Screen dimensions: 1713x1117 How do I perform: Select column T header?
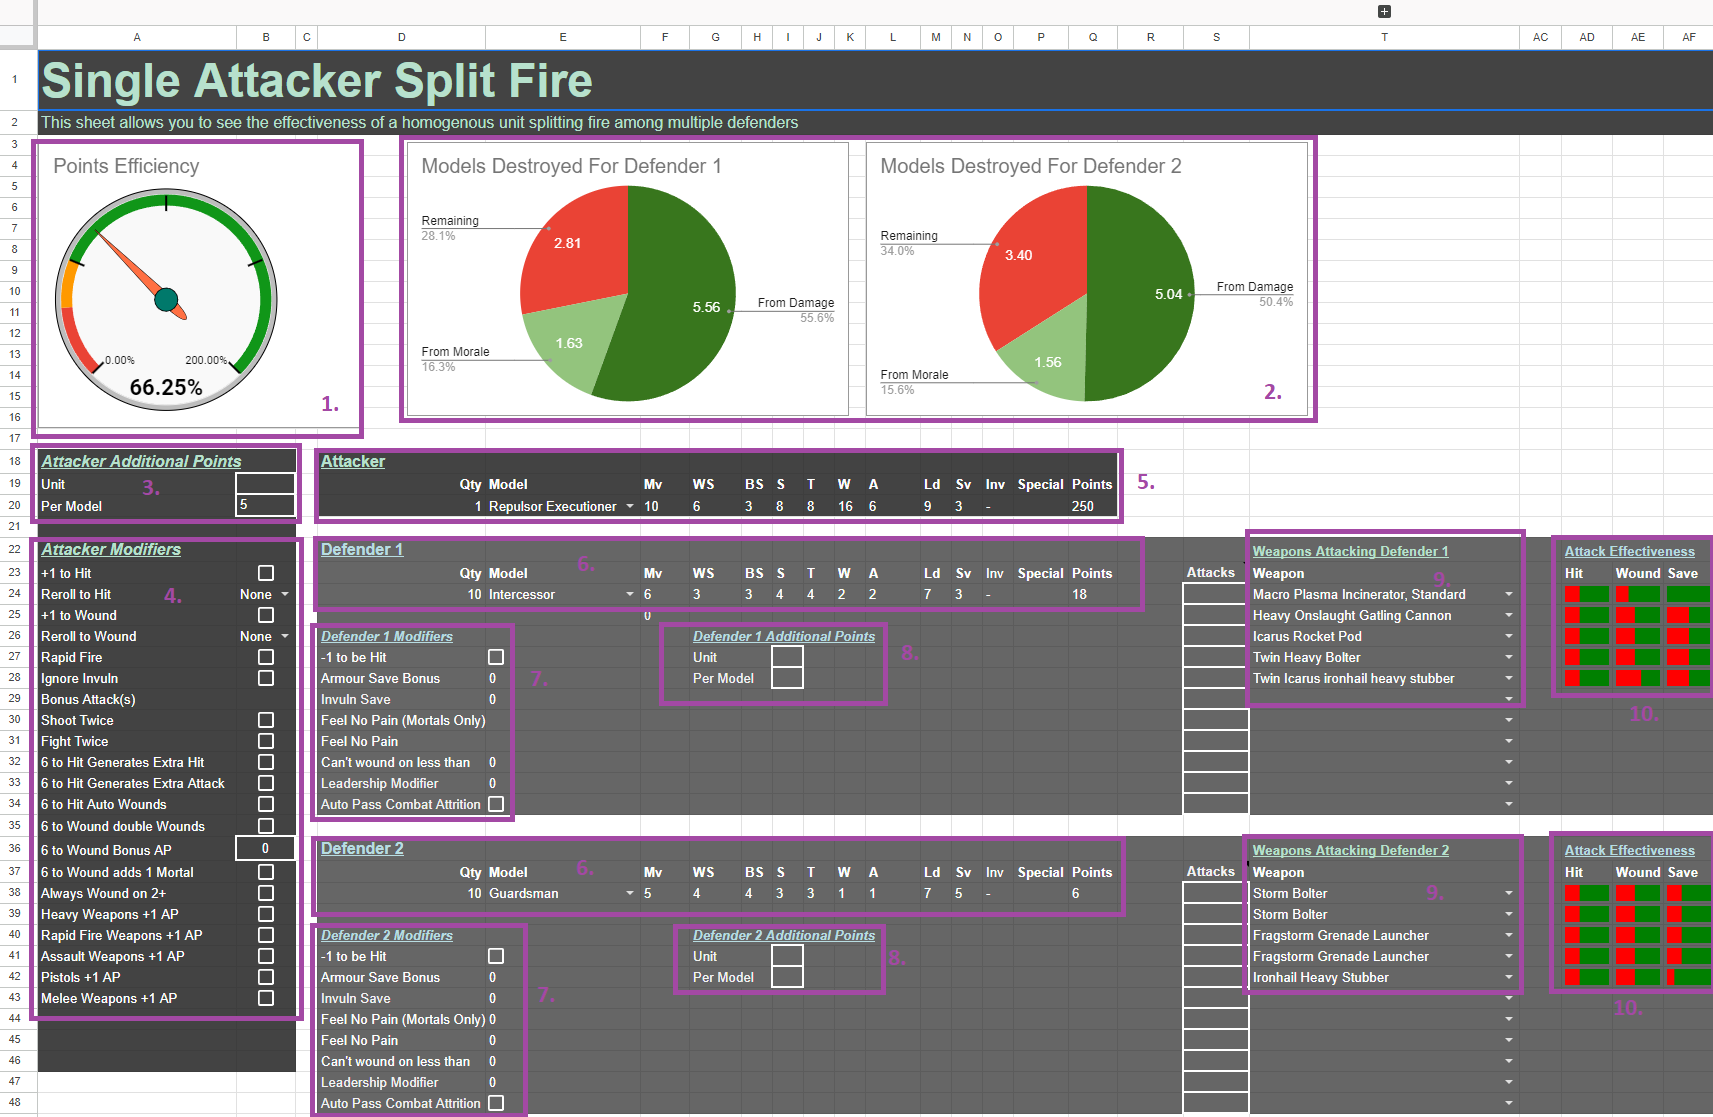click(x=1384, y=37)
